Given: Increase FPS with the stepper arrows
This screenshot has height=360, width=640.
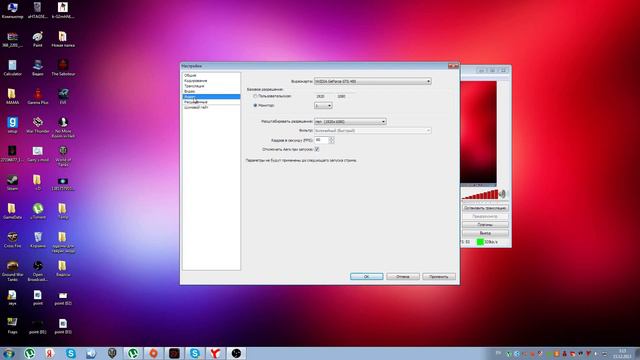Looking at the screenshot, I should click(331, 139).
